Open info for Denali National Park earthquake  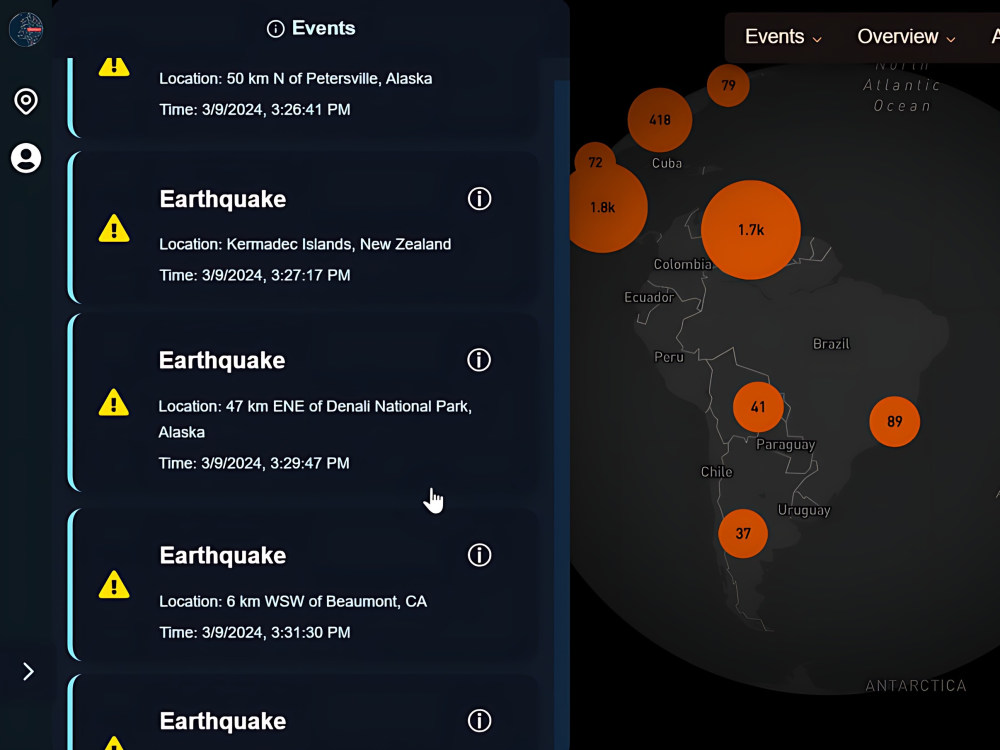479,360
